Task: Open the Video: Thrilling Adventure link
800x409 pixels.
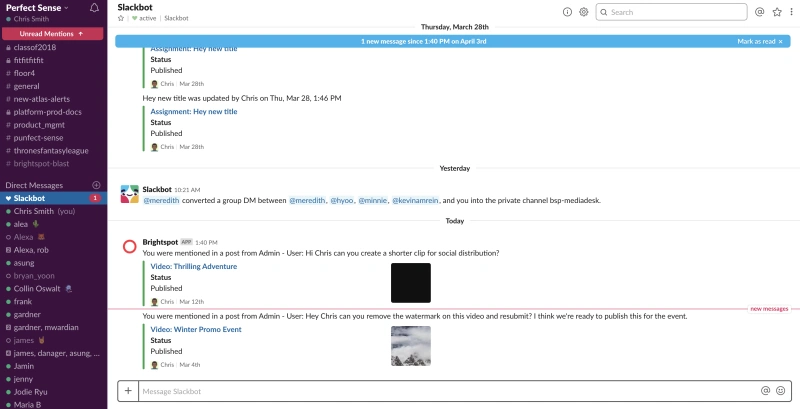Action: click(194, 266)
